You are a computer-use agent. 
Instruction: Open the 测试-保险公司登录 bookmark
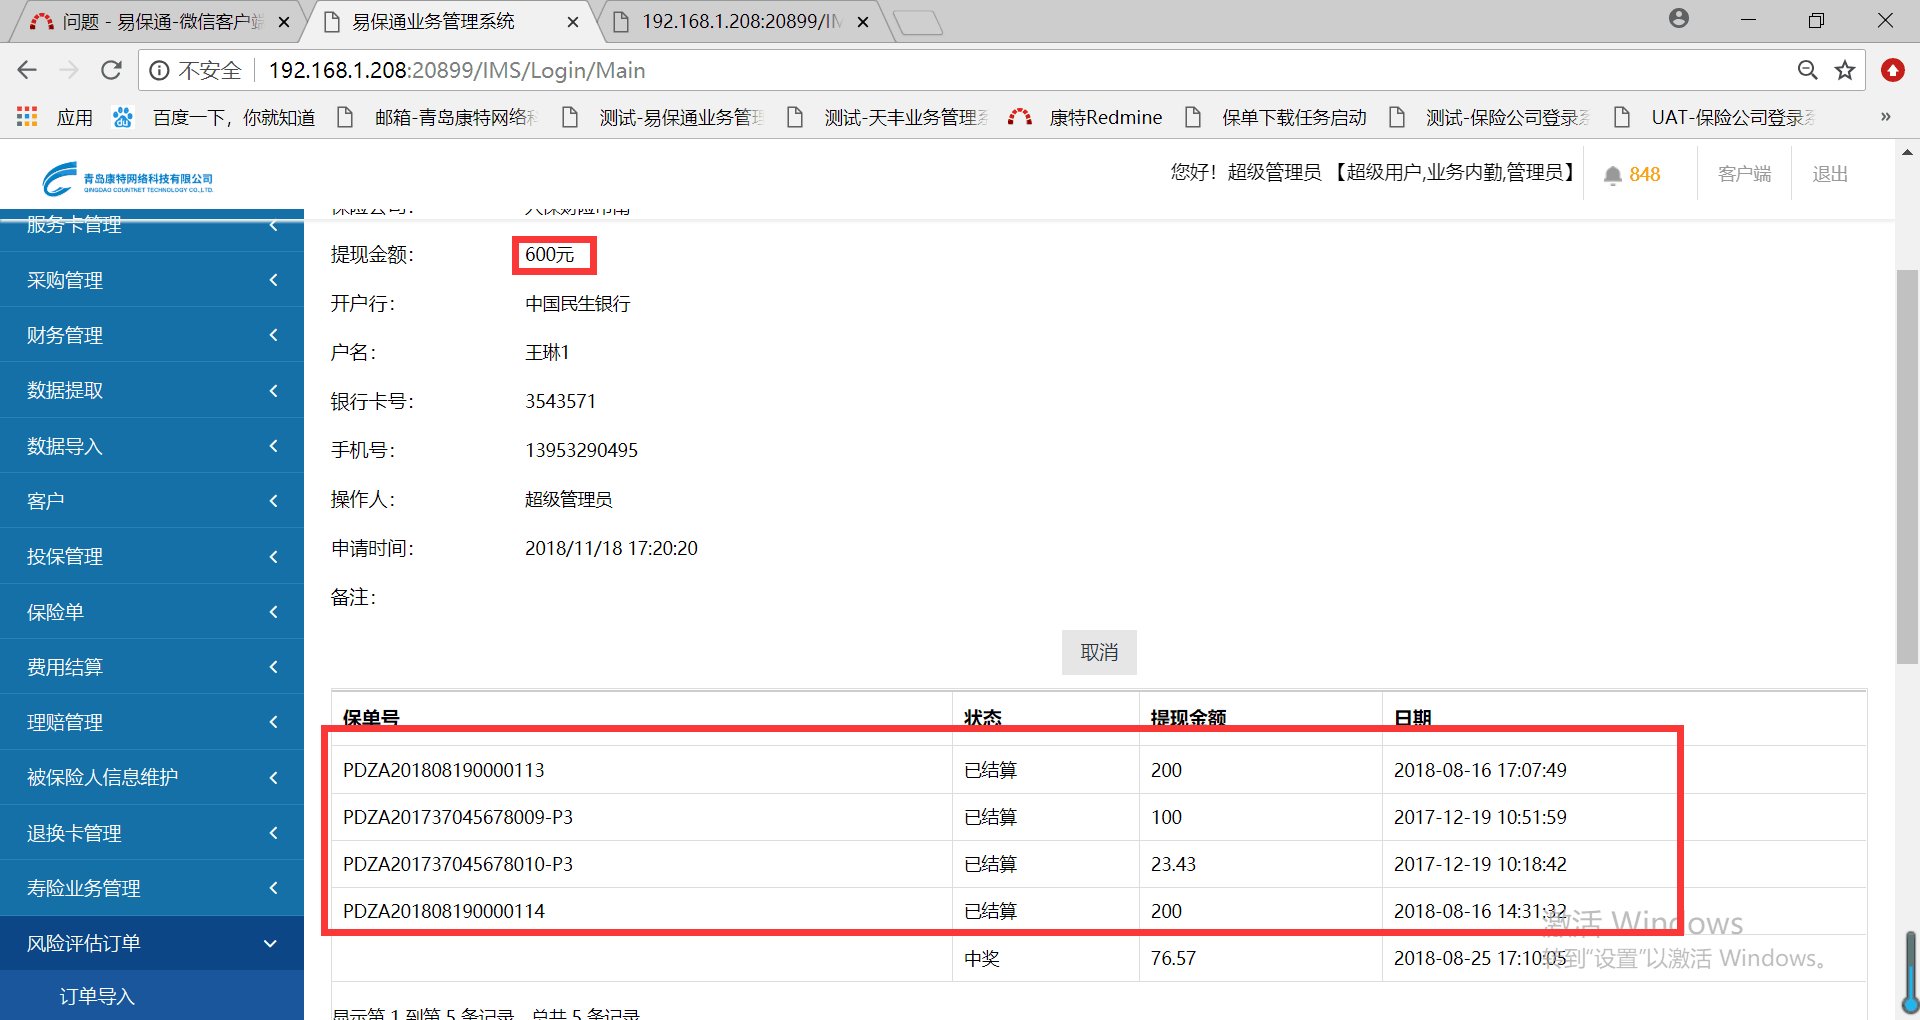coord(1490,117)
